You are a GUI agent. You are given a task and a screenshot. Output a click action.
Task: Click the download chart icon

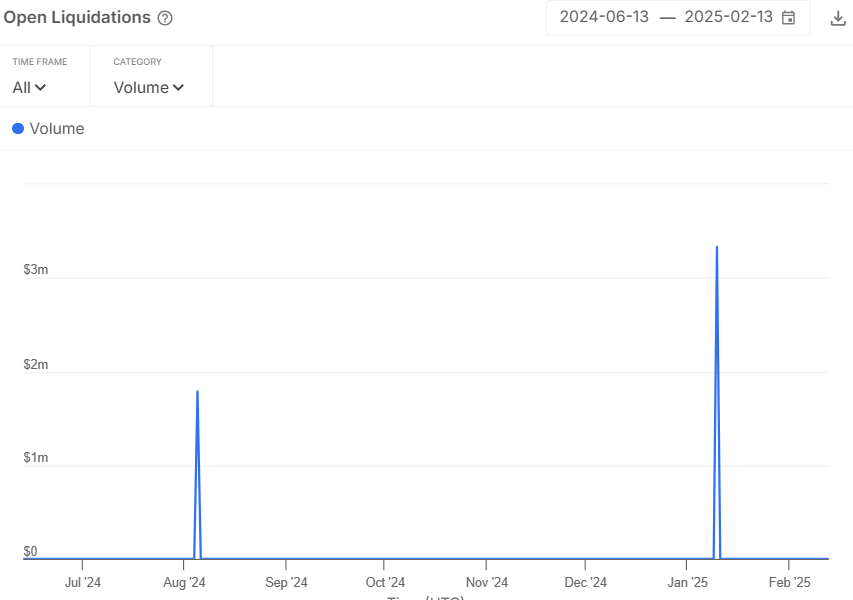tap(838, 18)
